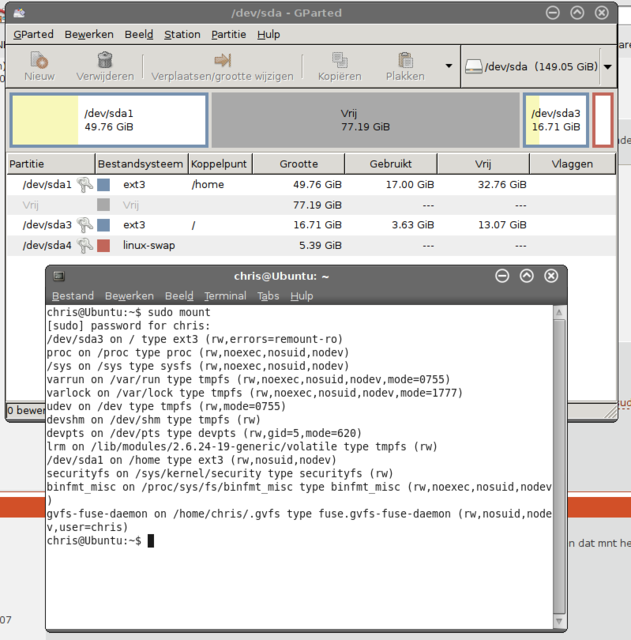Open the Tabs menu in the terminal
The height and width of the screenshot is (640, 631).
tap(268, 296)
